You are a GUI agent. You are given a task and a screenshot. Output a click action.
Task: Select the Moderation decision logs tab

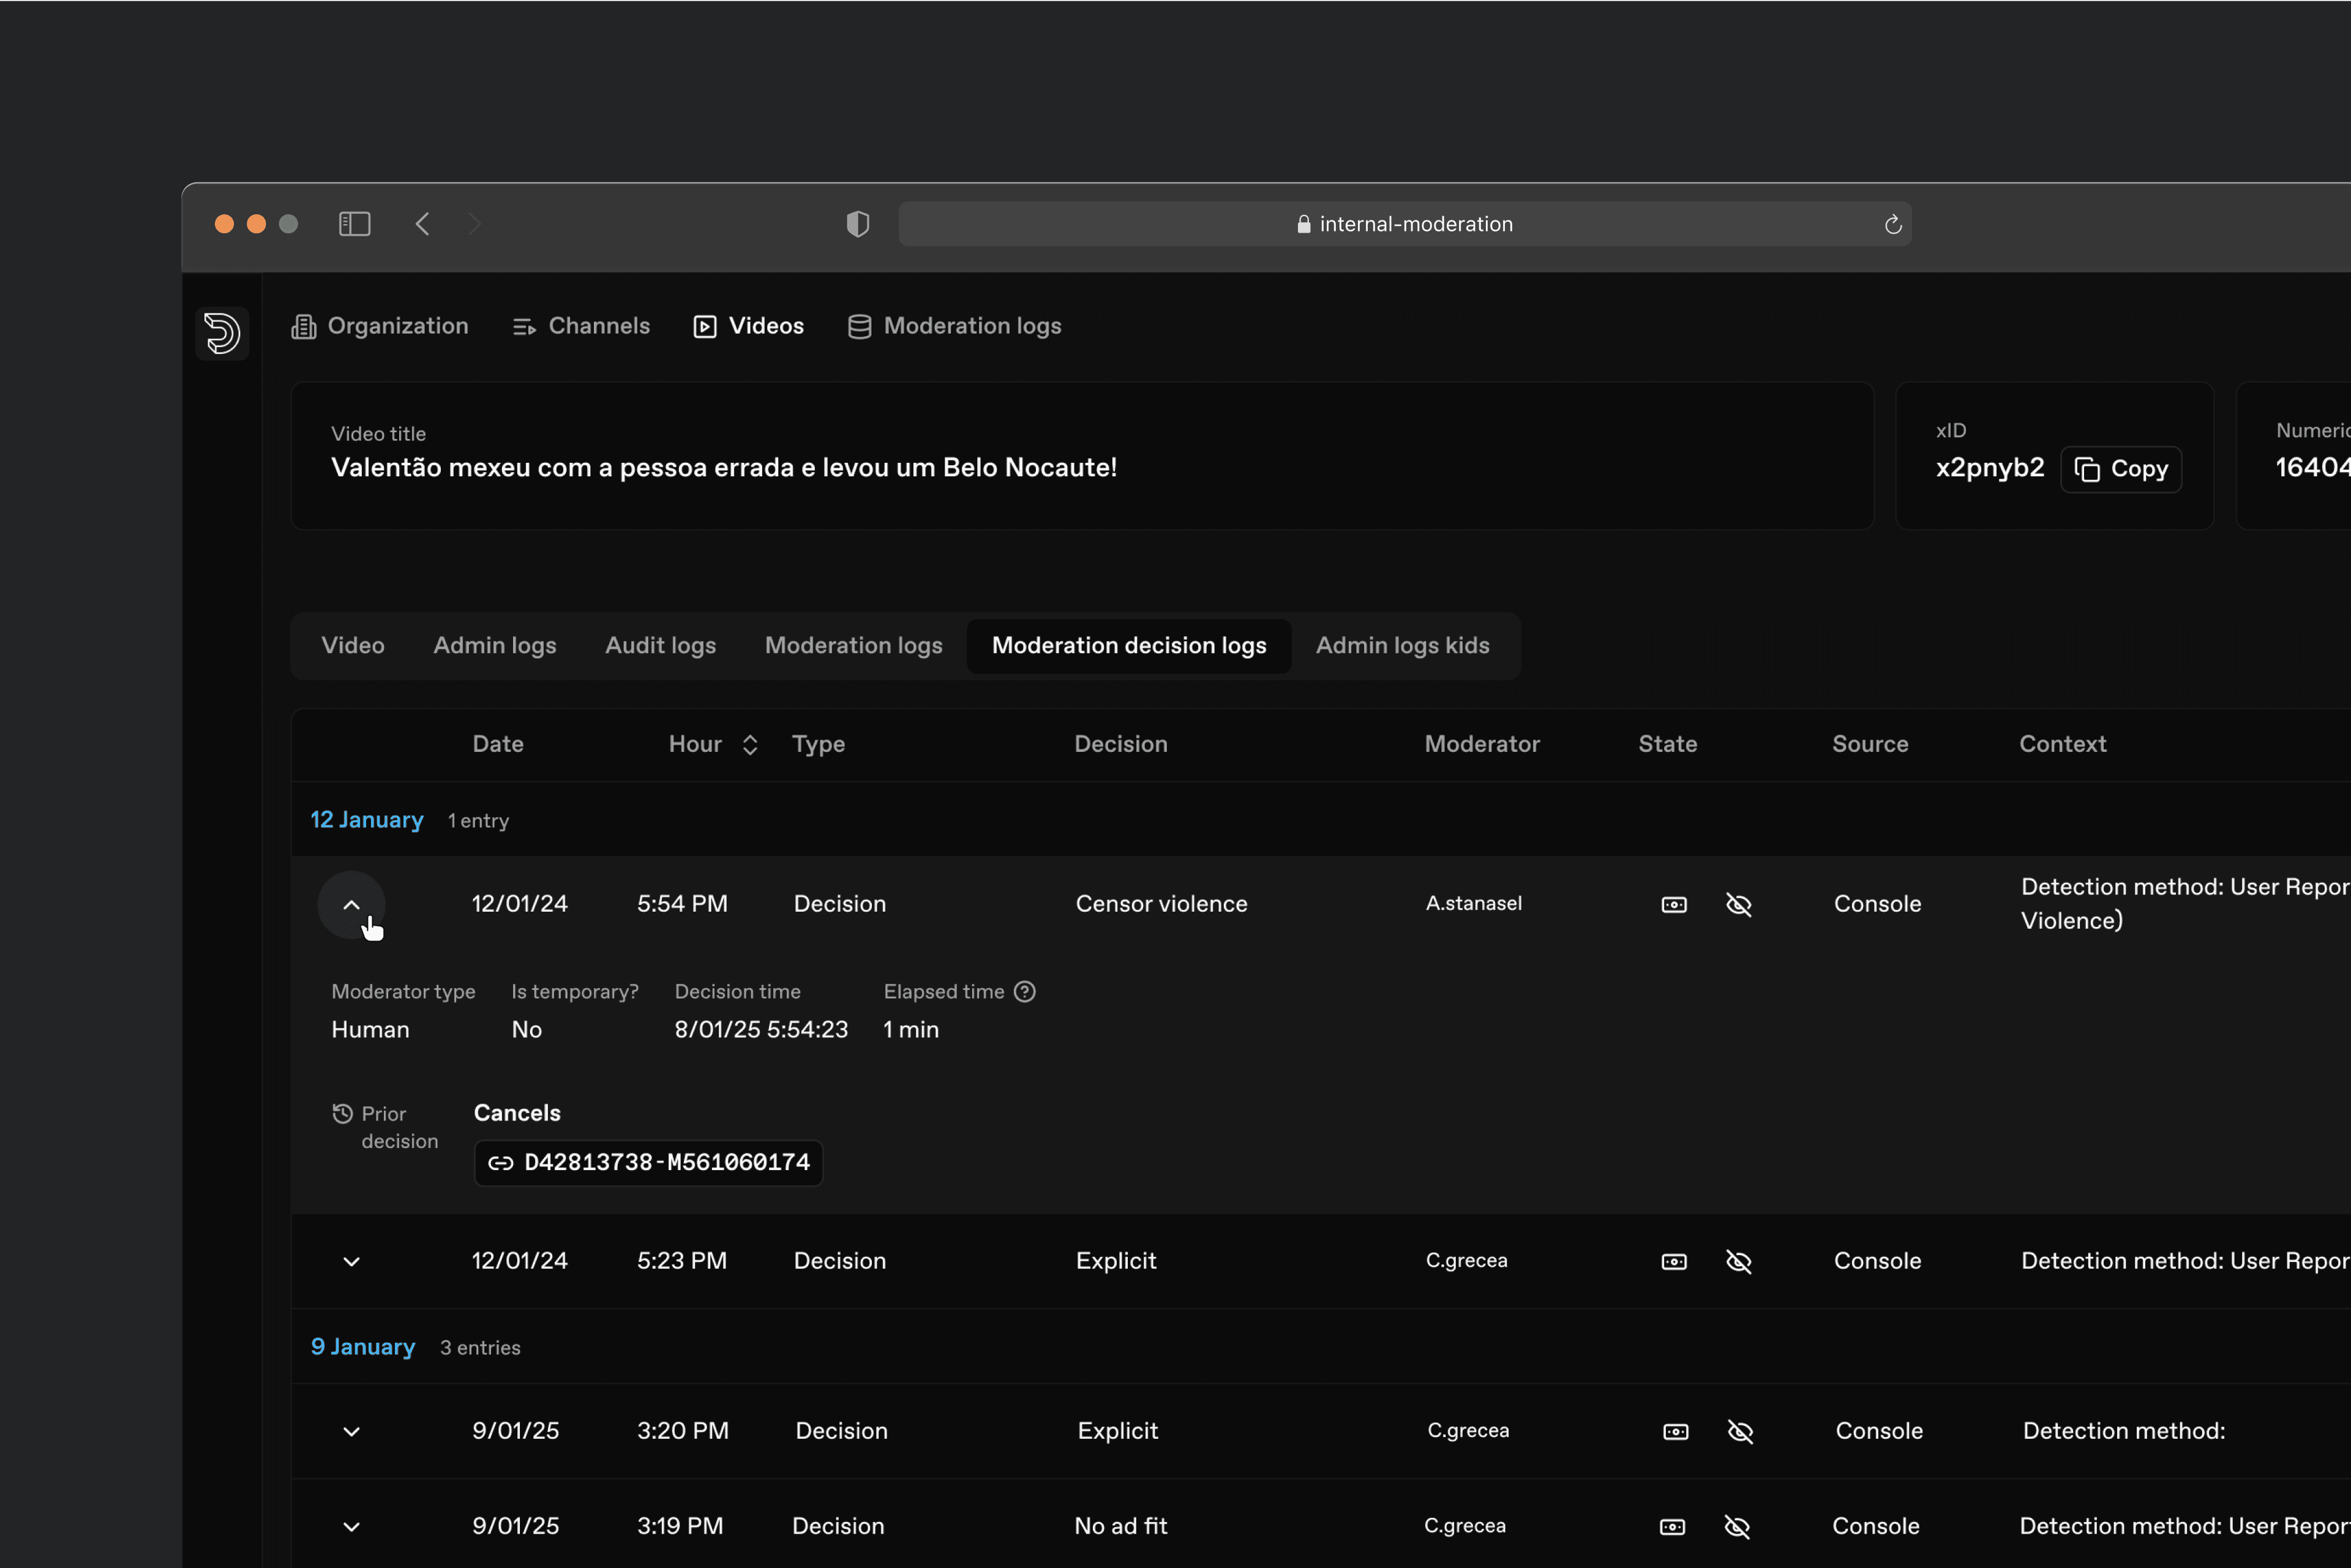[1129, 646]
